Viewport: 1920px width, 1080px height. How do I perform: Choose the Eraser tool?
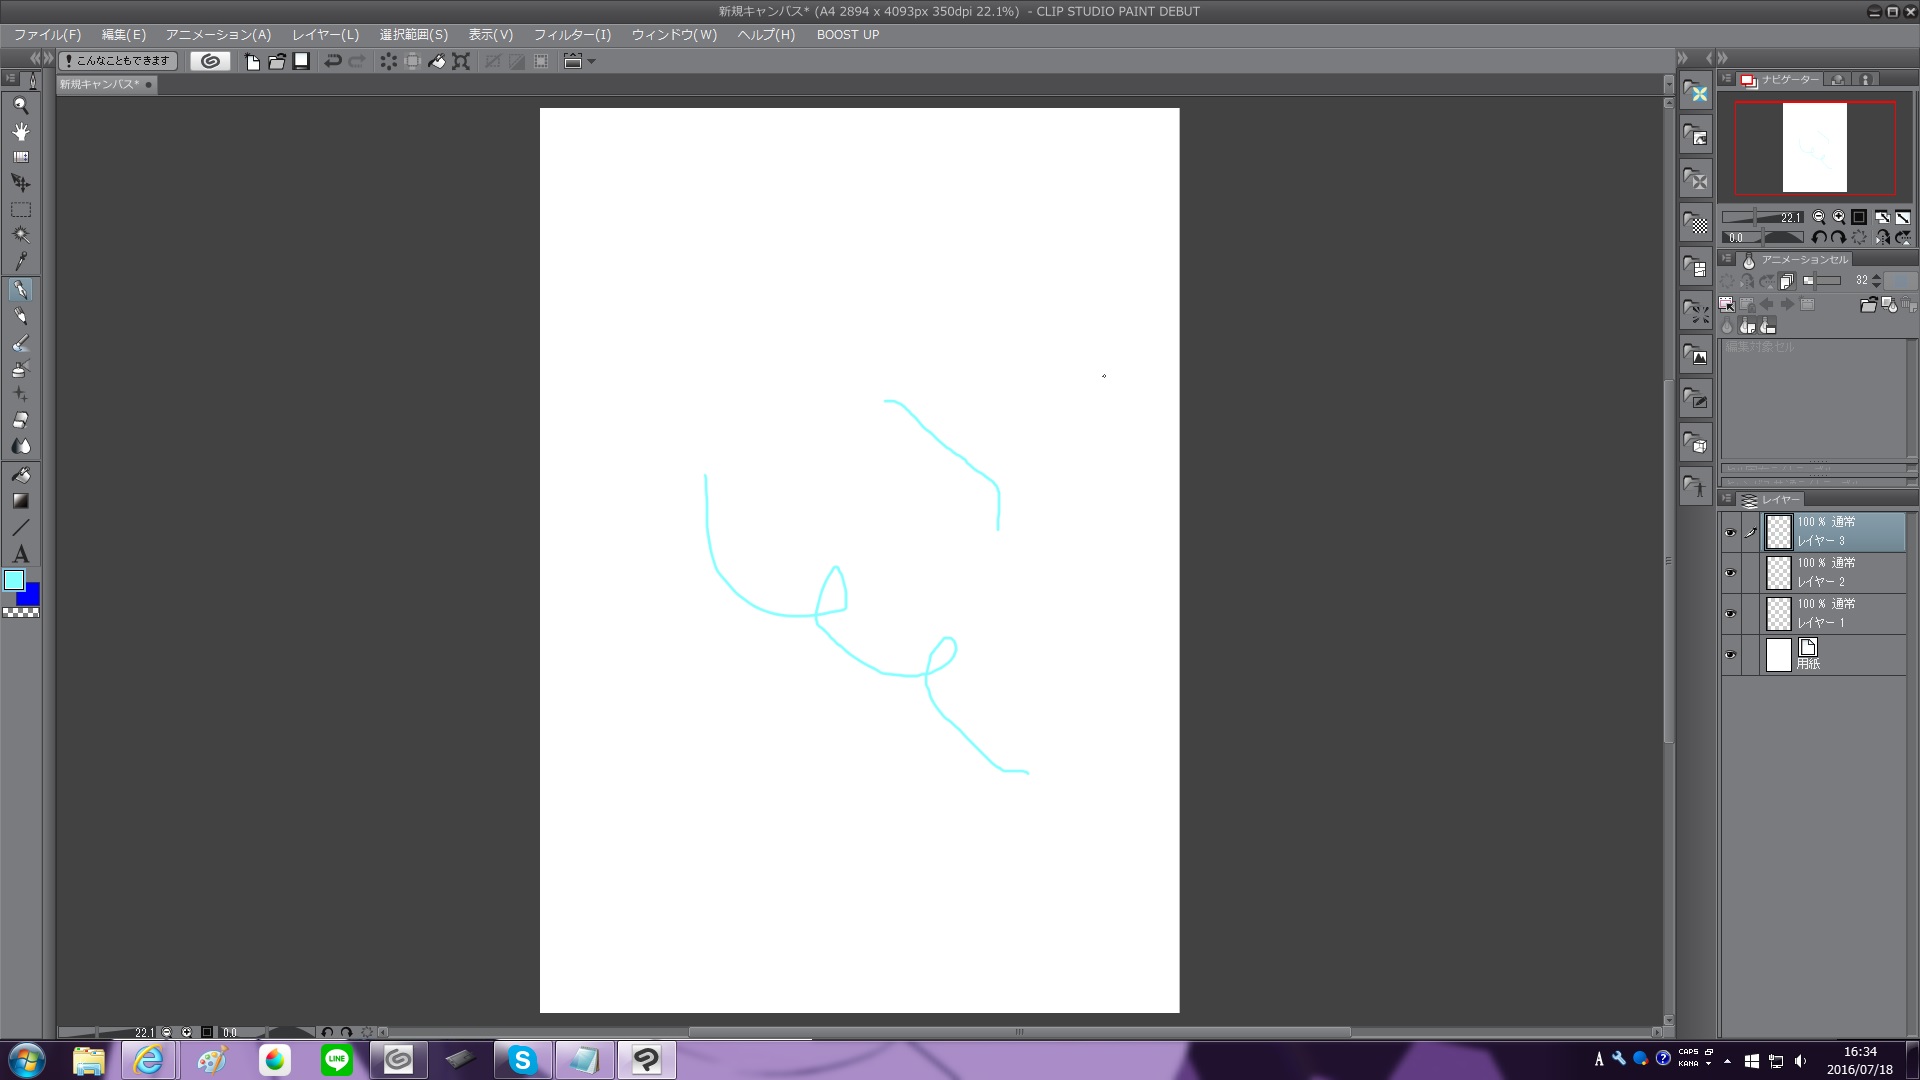[x=20, y=420]
